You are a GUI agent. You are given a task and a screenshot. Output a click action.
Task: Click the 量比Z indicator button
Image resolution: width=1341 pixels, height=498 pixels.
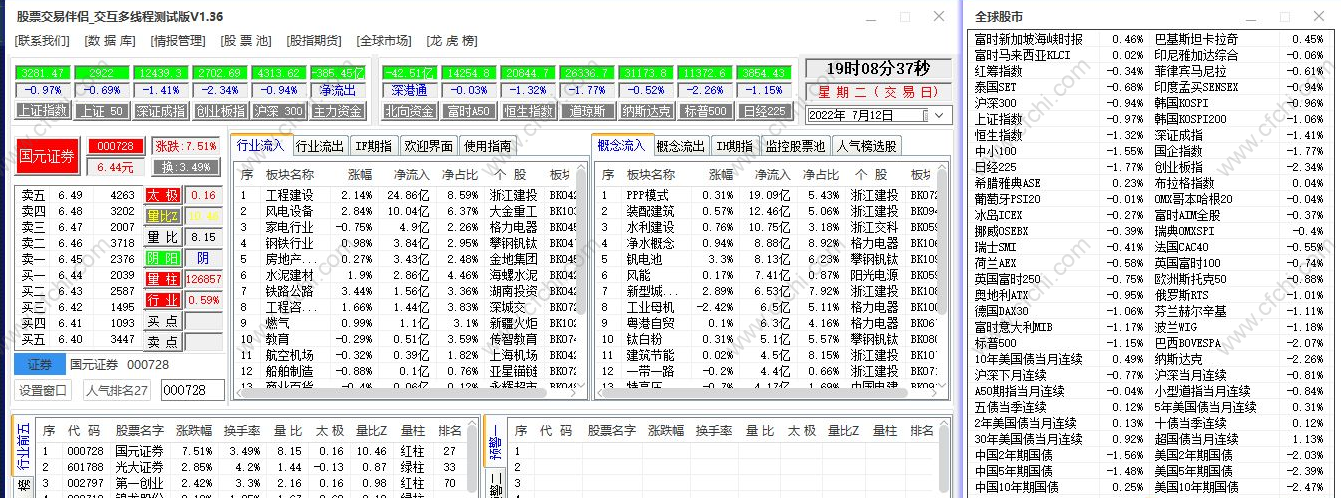click(x=163, y=216)
